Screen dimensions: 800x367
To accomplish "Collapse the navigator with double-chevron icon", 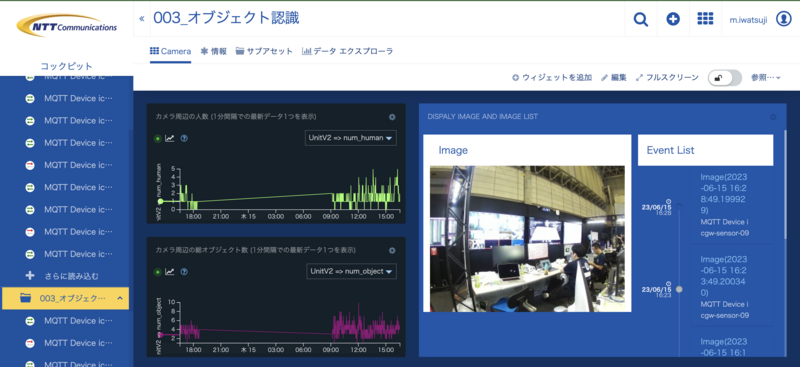I will click(141, 19).
